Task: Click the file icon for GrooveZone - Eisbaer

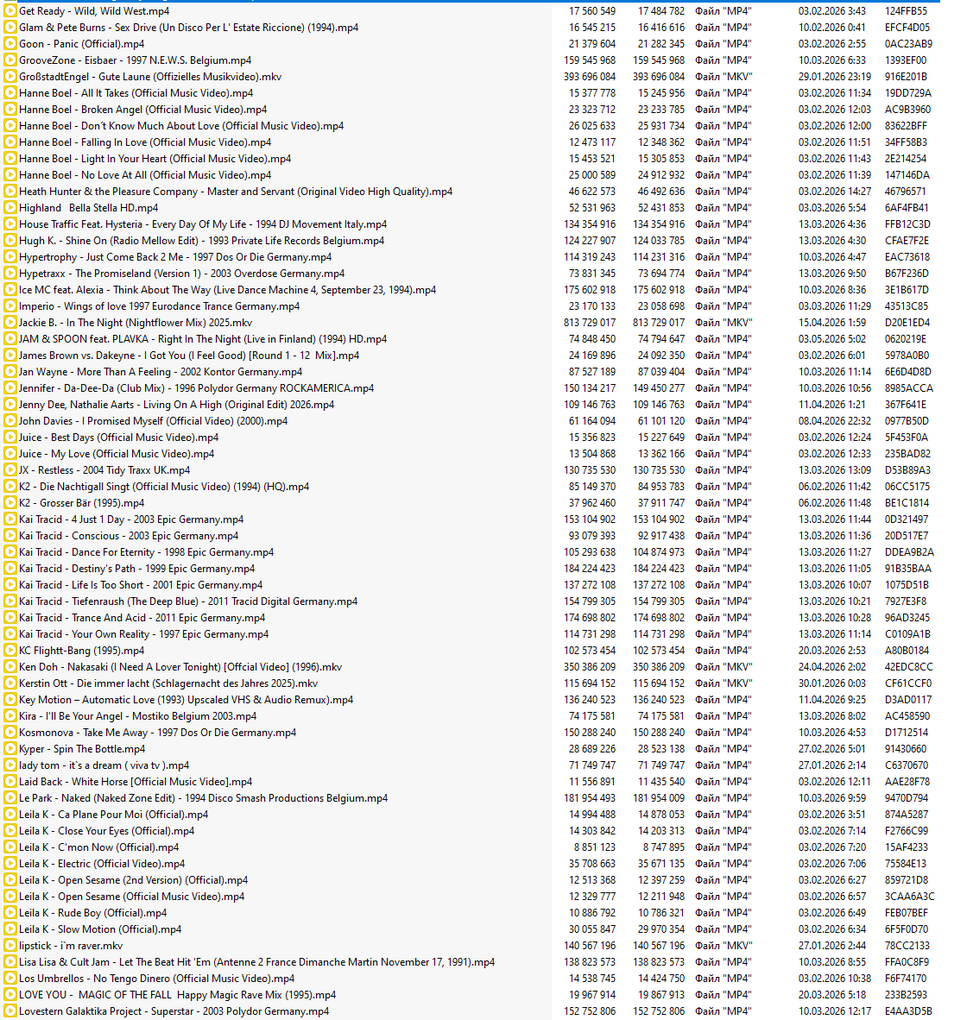Action: coord(10,60)
